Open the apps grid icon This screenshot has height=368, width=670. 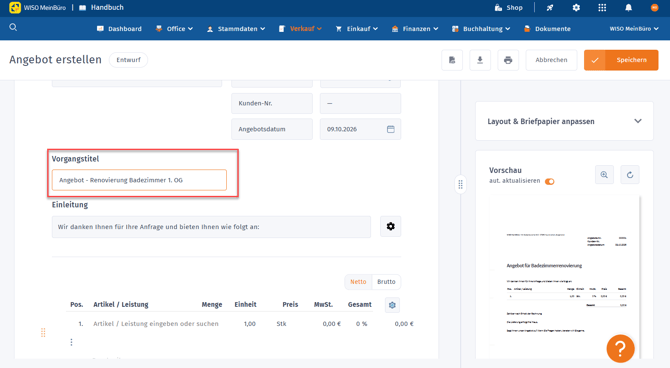(x=602, y=8)
